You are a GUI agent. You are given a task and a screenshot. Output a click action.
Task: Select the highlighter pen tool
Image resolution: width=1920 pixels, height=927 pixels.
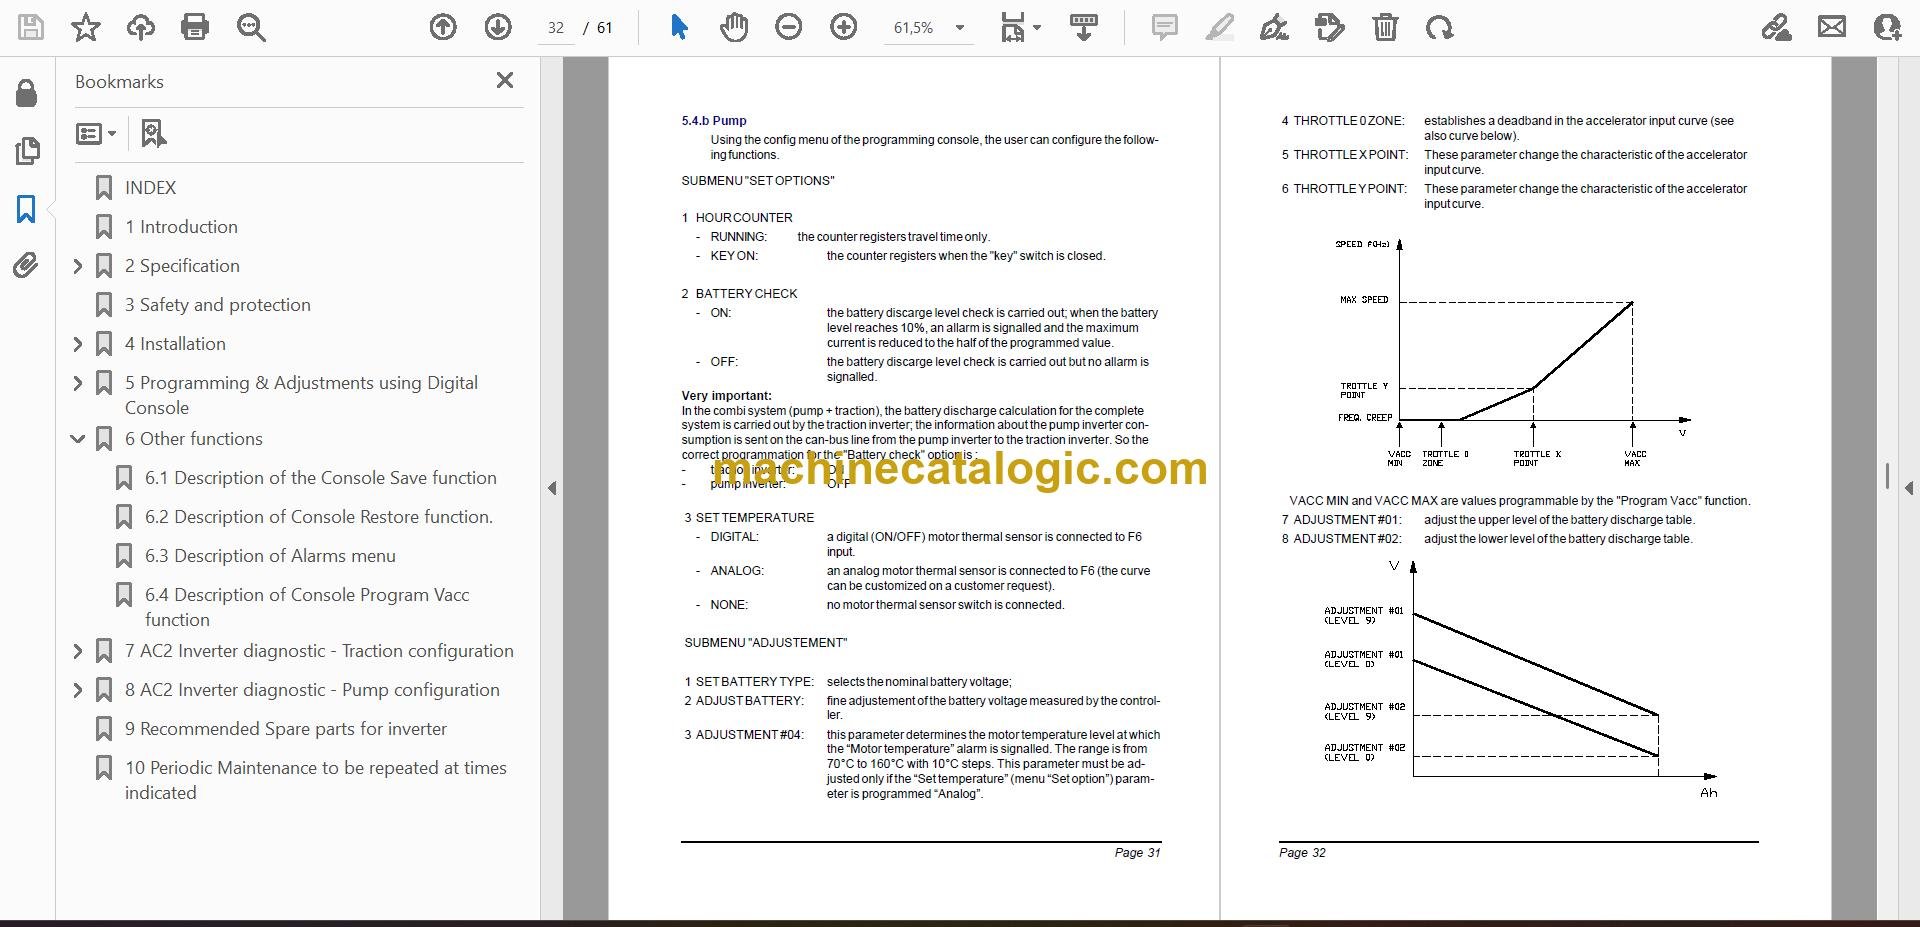[x=1219, y=27]
